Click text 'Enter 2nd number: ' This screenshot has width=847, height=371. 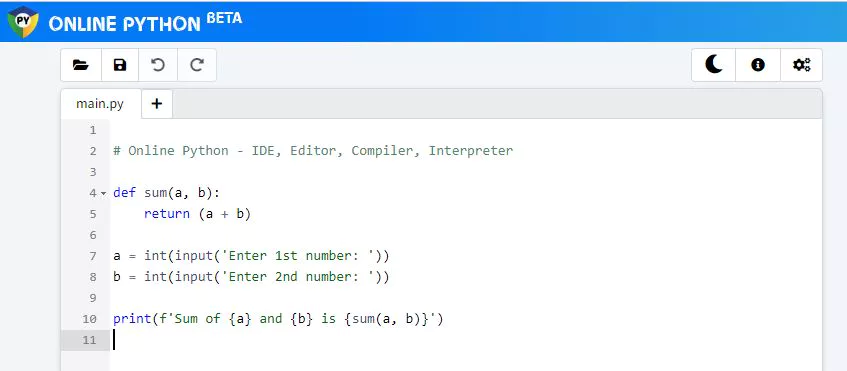[298, 277]
